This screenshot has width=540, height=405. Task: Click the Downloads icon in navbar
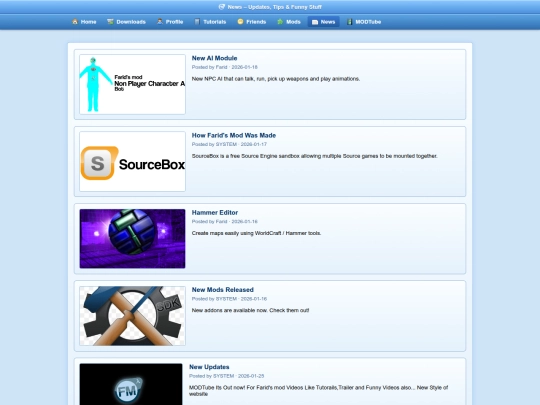pos(110,22)
